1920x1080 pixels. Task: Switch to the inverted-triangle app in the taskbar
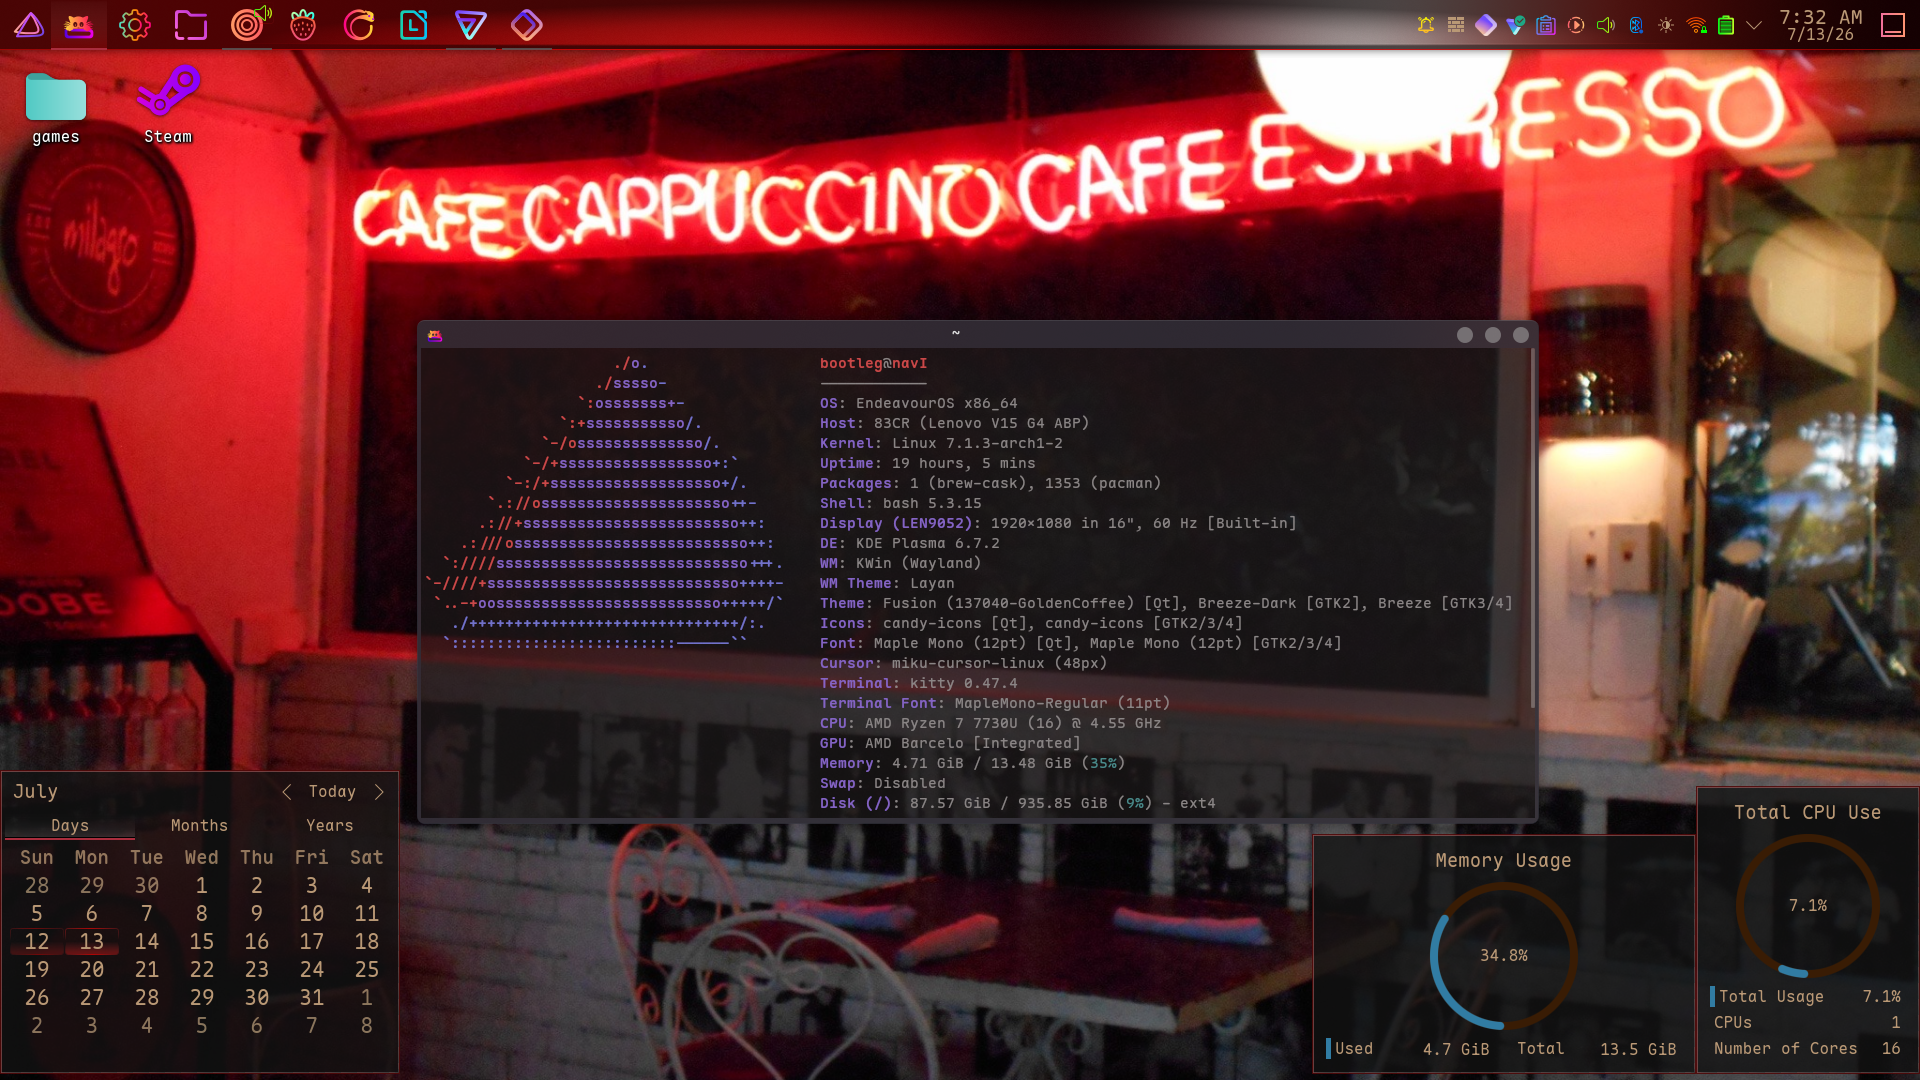point(470,25)
